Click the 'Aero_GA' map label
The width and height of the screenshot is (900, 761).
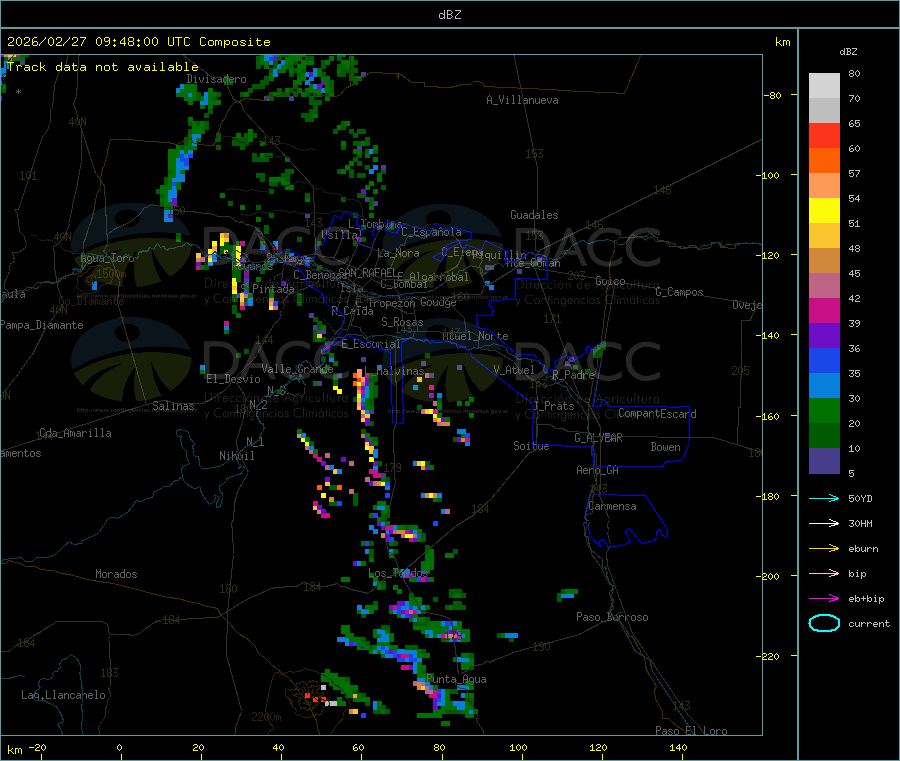click(598, 470)
